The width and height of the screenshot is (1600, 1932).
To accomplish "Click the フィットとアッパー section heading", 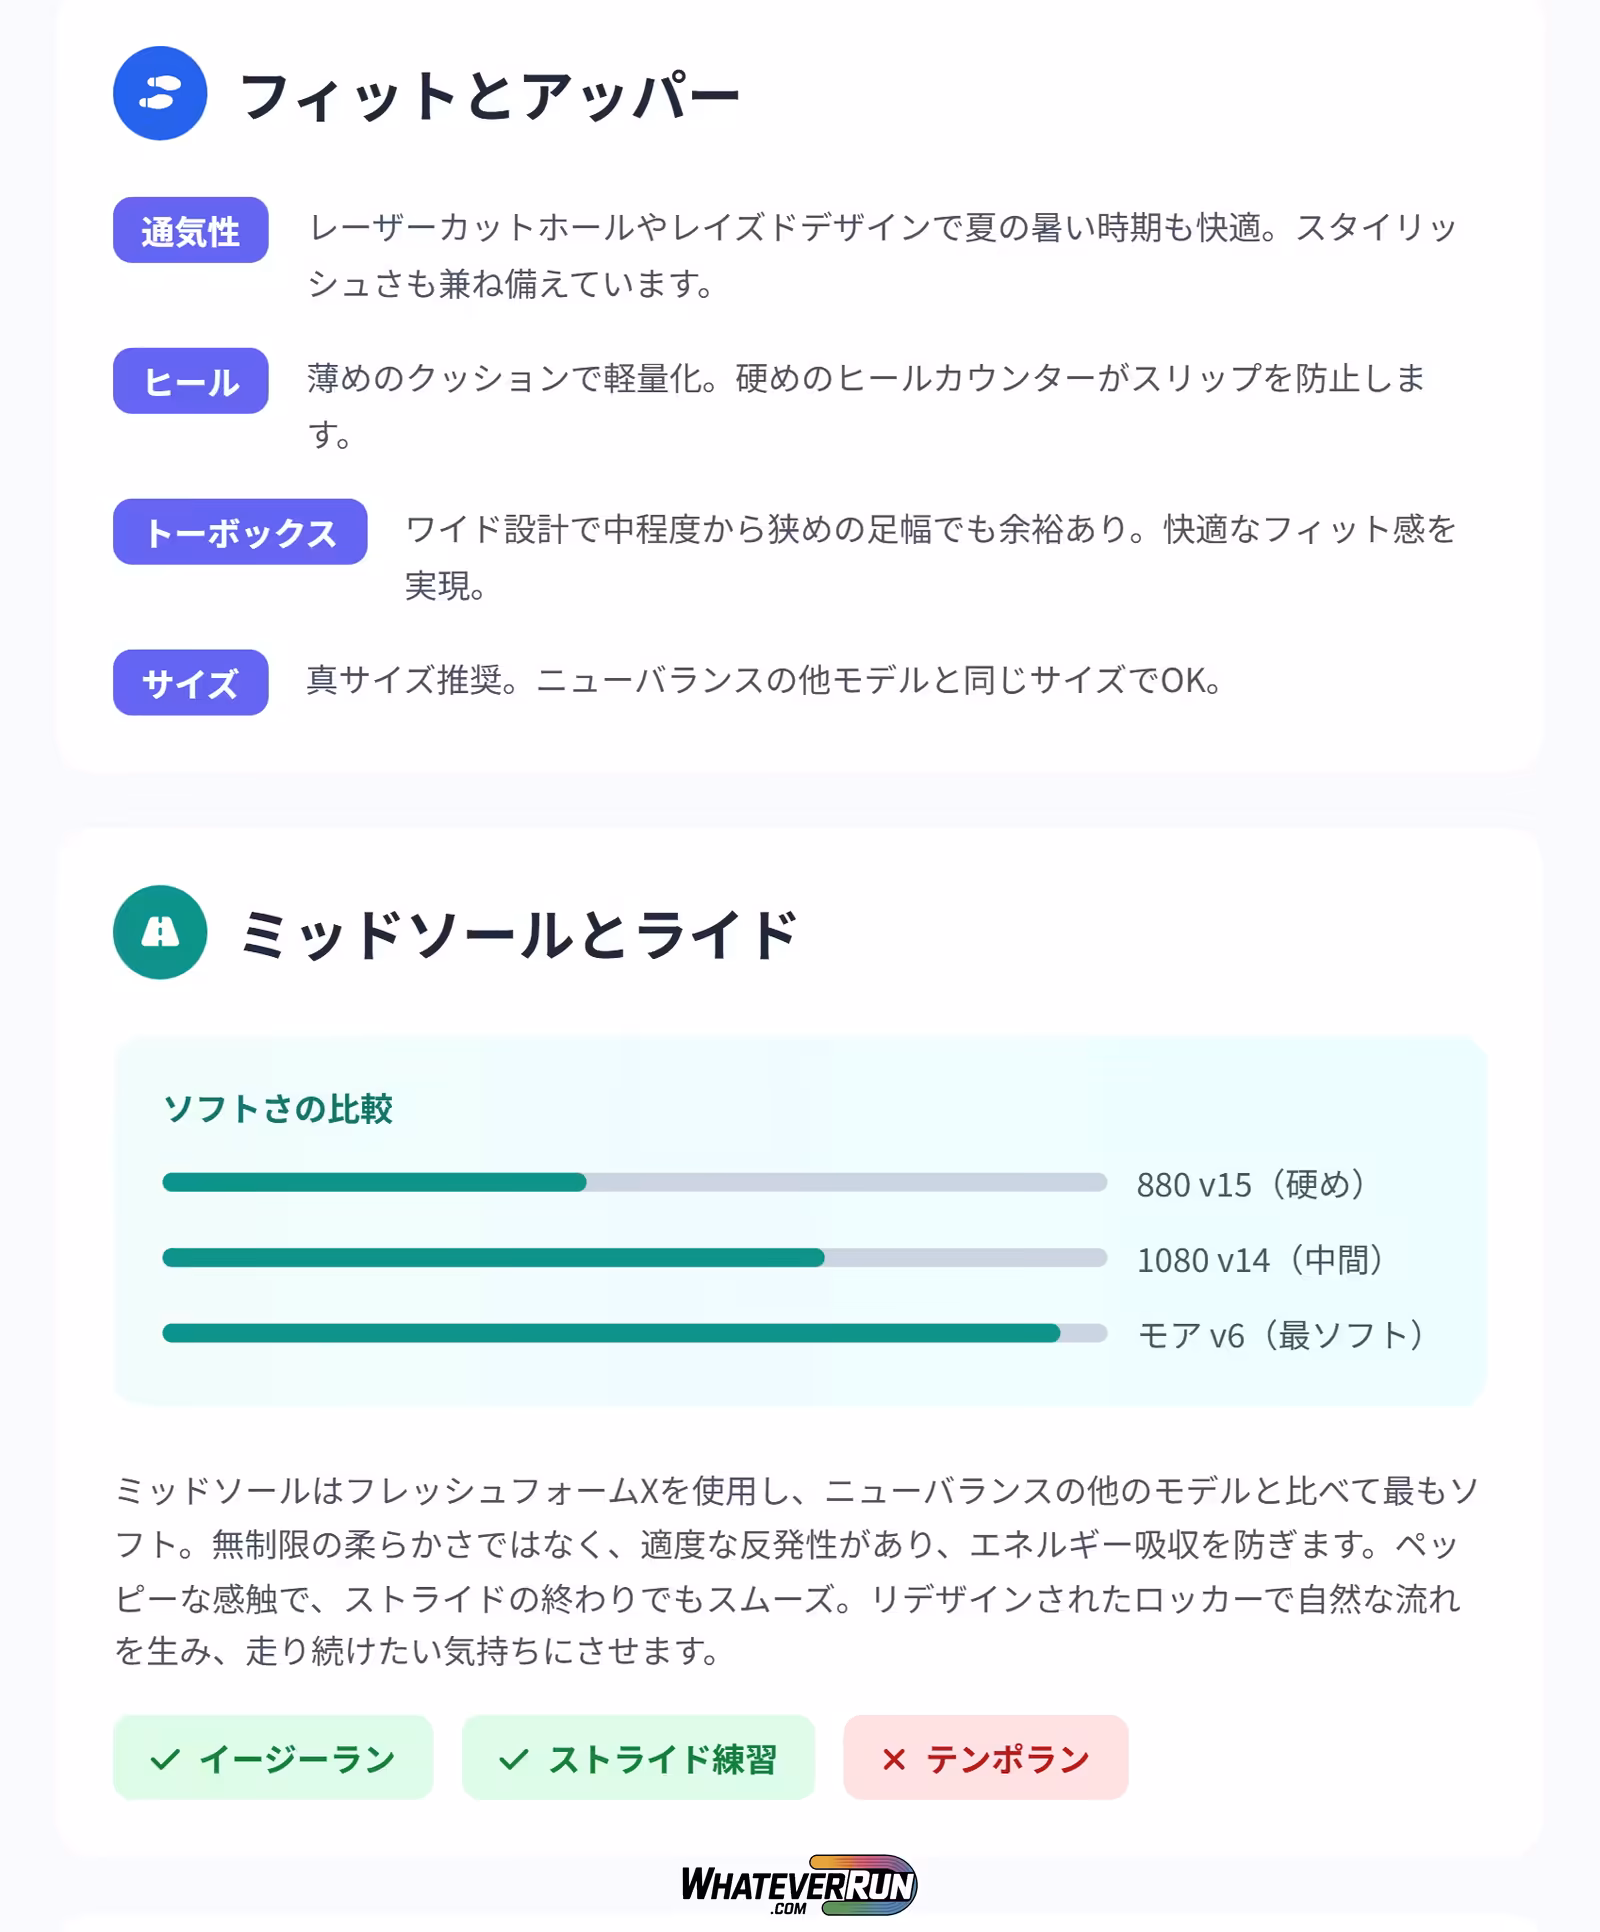I will pyautogui.click(x=490, y=96).
